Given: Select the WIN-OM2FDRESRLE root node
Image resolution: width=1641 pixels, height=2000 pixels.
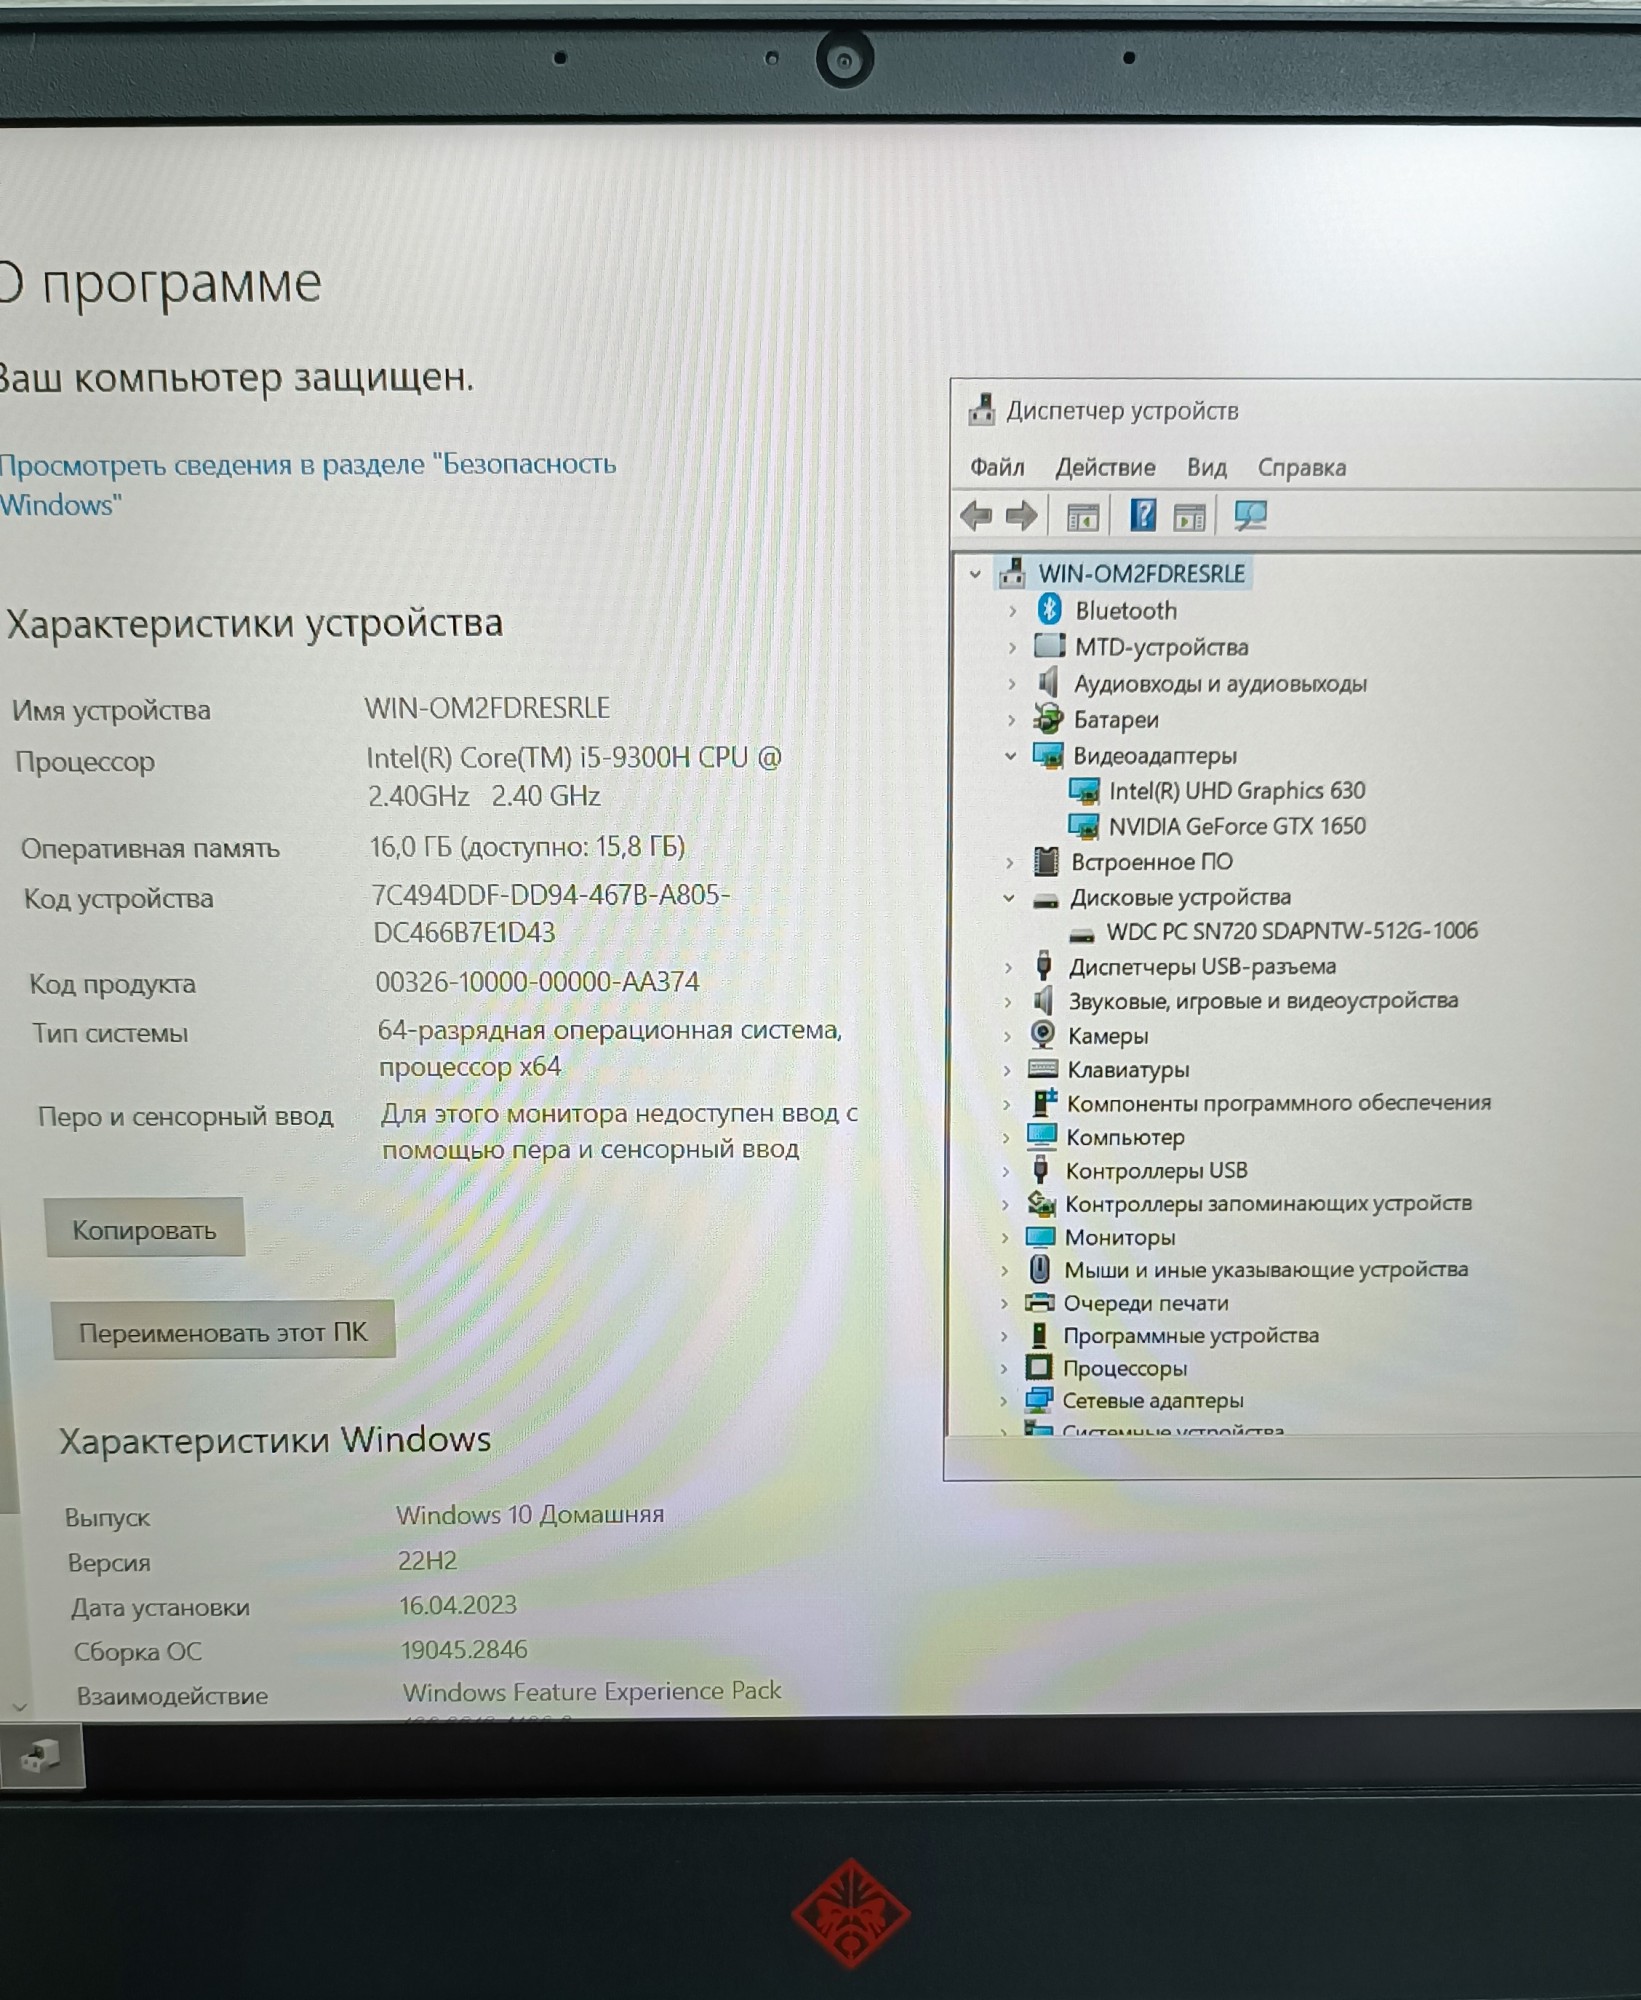Looking at the screenshot, I should (1141, 574).
